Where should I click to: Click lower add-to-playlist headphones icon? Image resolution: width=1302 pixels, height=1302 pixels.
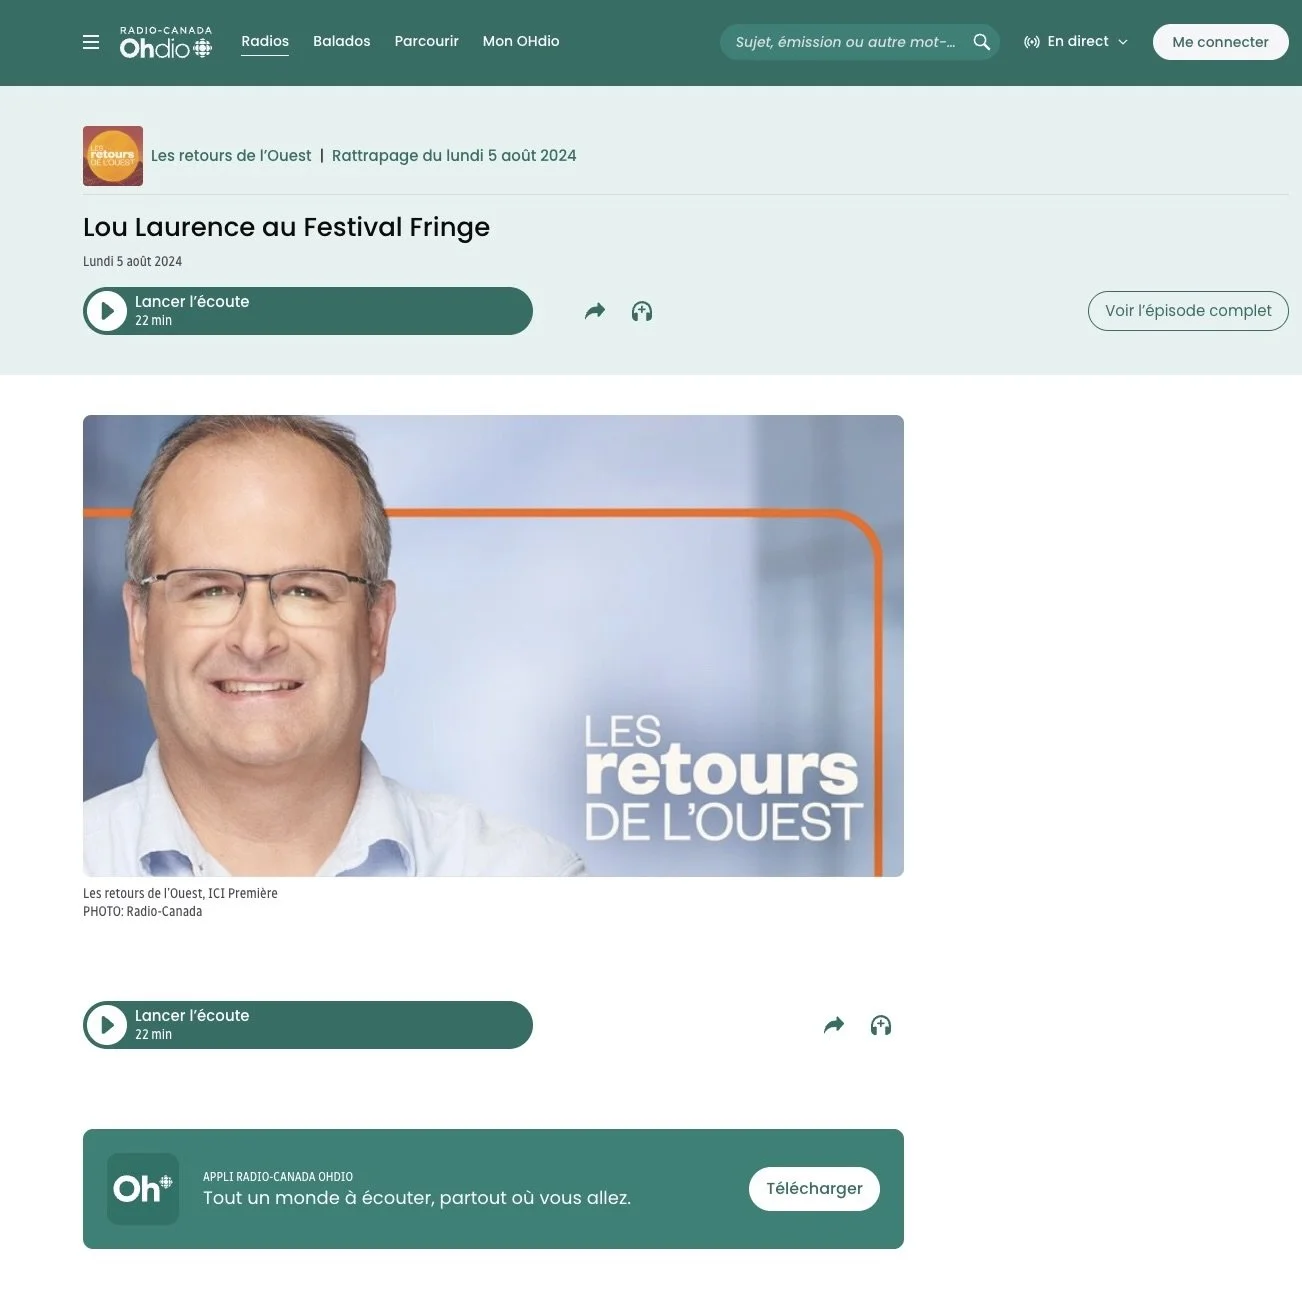pos(881,1025)
